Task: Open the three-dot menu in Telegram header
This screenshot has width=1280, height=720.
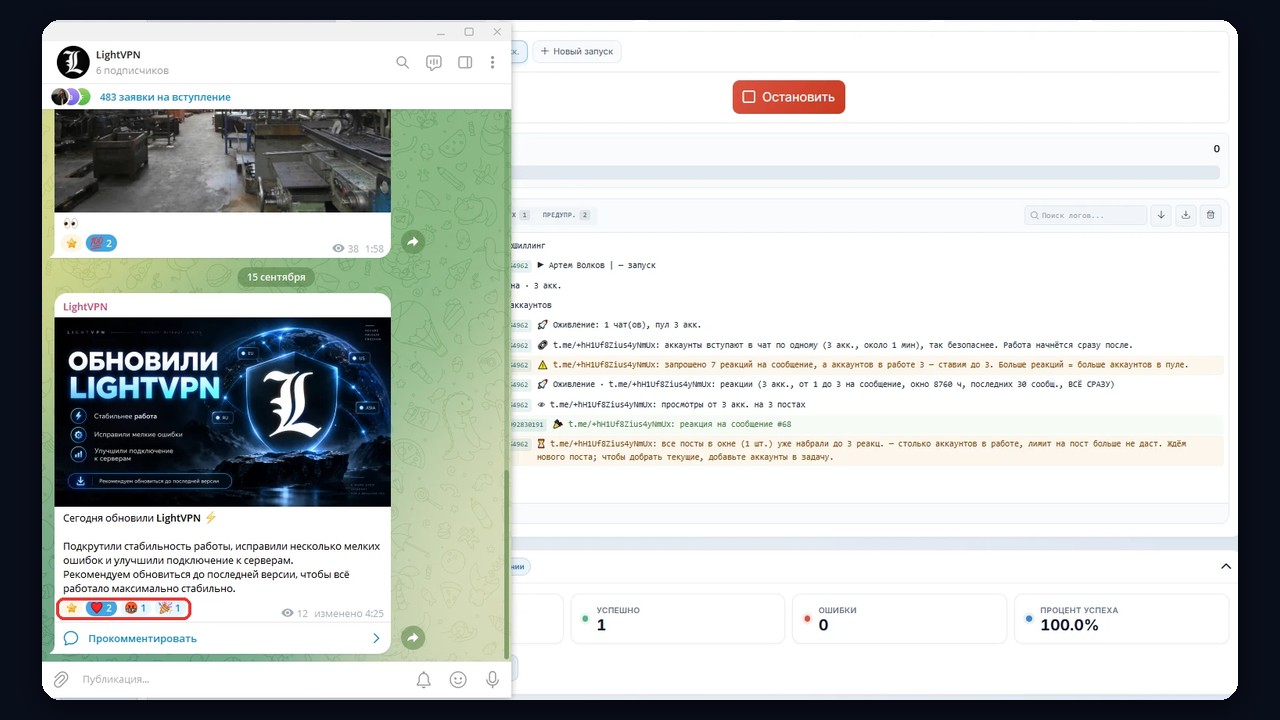Action: 492,62
